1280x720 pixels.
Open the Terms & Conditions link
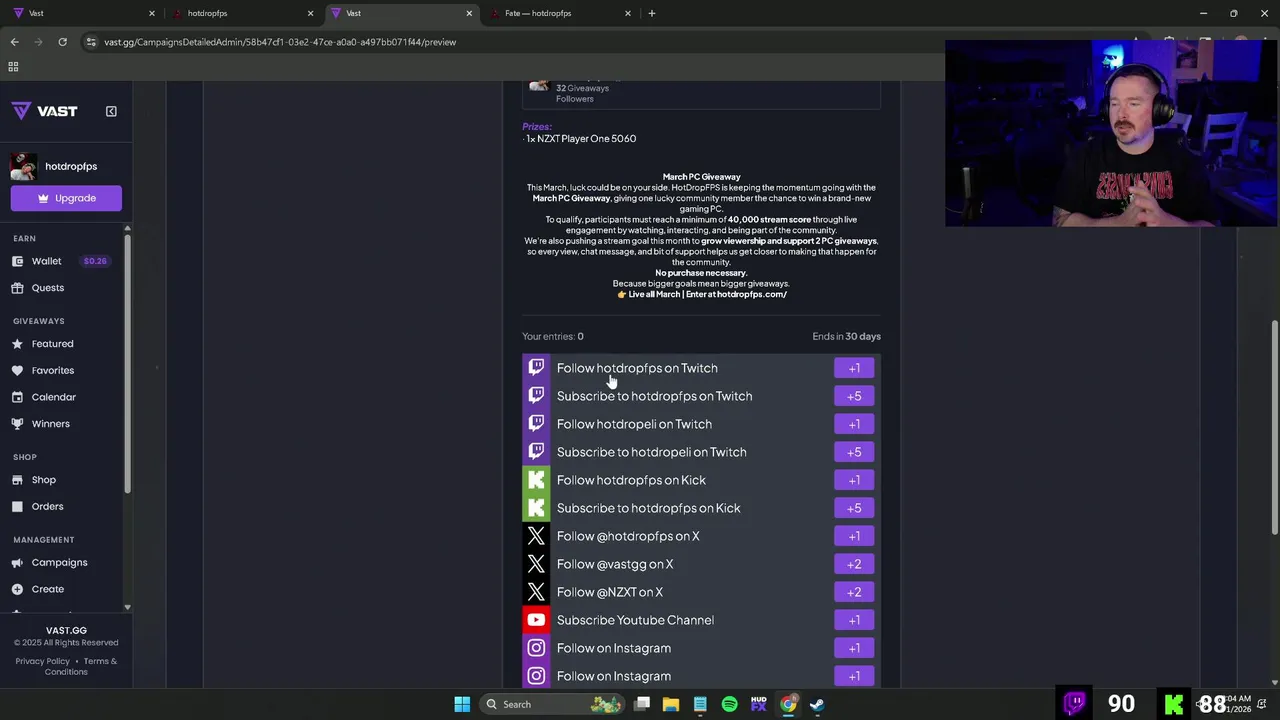pyautogui.click(x=82, y=666)
